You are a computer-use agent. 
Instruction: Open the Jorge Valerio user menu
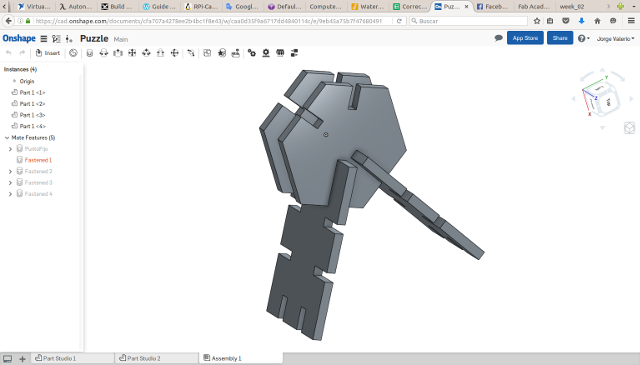click(x=616, y=39)
